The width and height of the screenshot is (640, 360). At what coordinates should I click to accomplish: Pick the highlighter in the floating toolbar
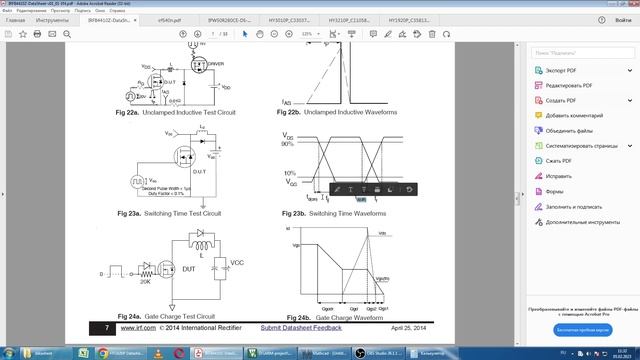[337, 189]
